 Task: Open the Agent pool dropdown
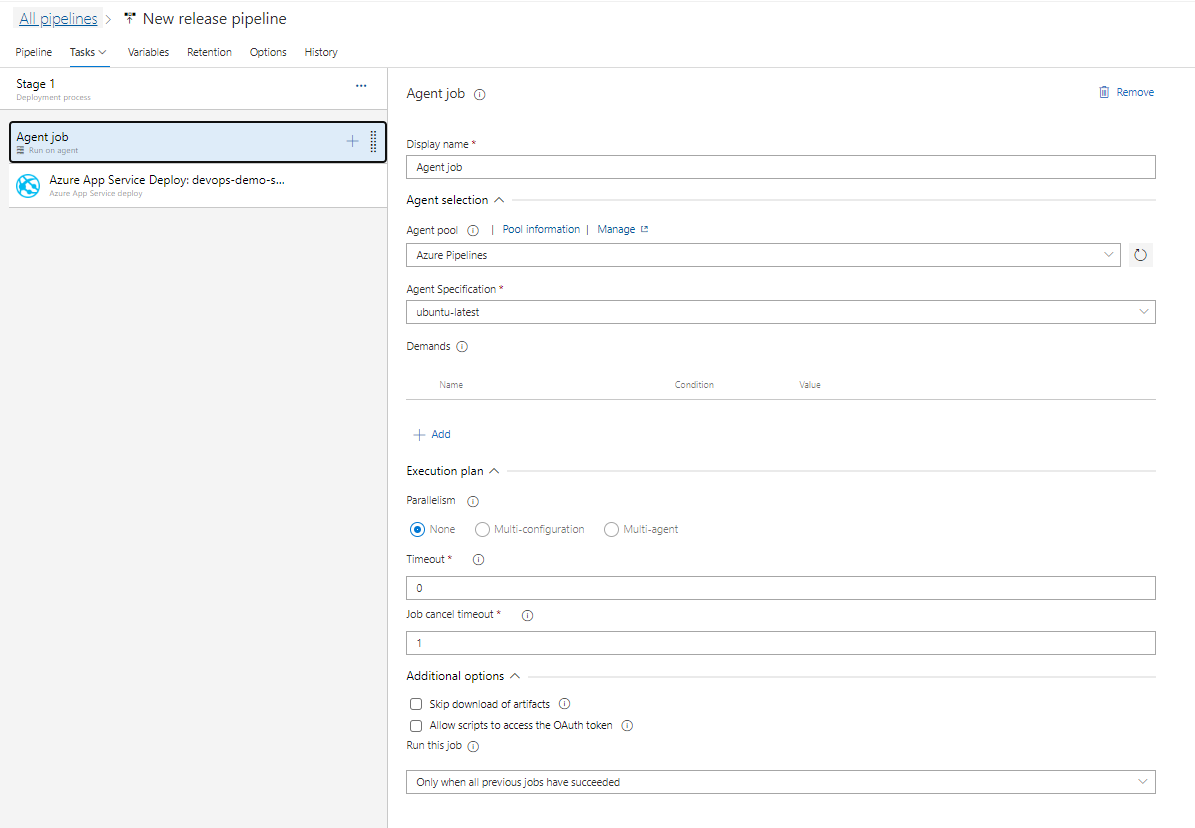click(x=763, y=255)
